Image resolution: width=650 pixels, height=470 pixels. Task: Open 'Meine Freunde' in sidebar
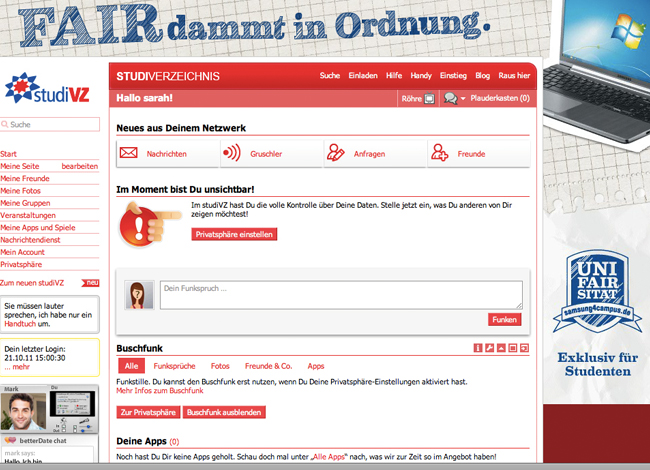coord(25,178)
